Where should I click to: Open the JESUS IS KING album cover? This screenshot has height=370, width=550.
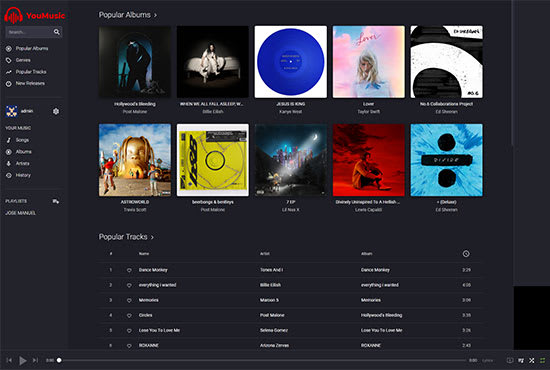[x=290, y=62]
